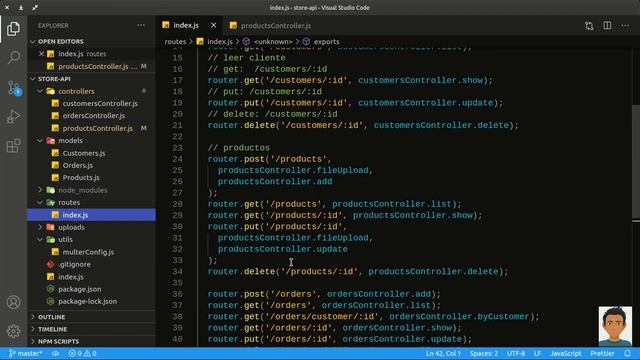The width and height of the screenshot is (640, 360).
Task: Open the Extensions view icon
Action: [x=13, y=146]
